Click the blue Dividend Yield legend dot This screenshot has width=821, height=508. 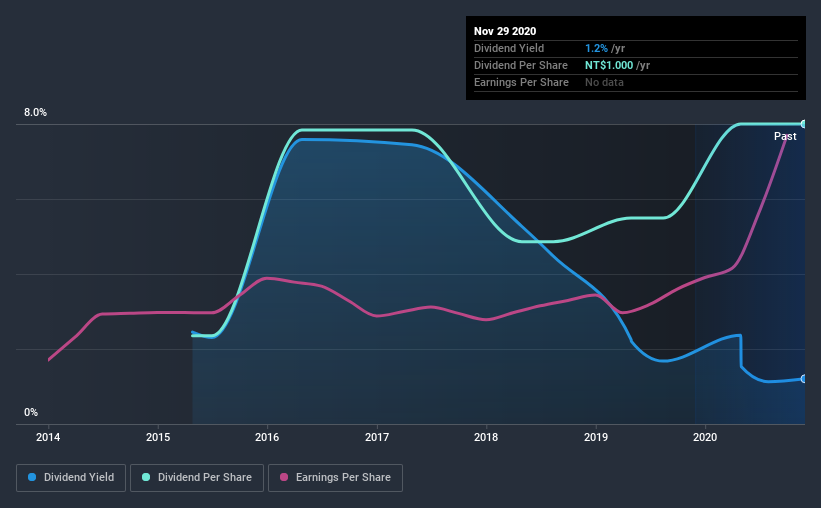pyautogui.click(x=32, y=477)
